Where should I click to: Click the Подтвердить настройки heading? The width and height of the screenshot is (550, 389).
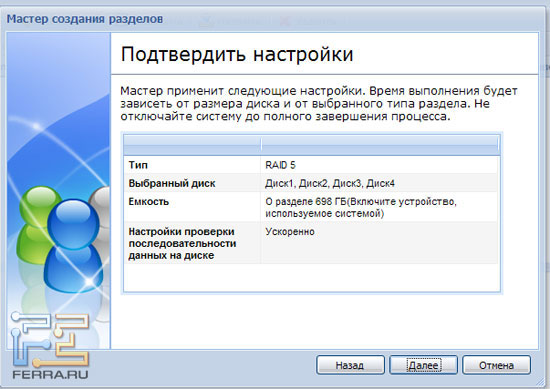pyautogui.click(x=237, y=54)
